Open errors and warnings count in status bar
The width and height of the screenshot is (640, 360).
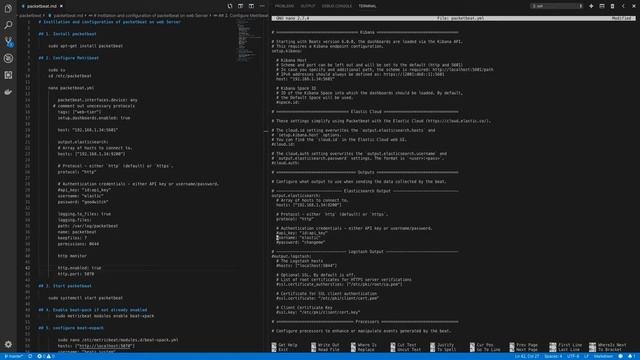pyautogui.click(x=46, y=356)
